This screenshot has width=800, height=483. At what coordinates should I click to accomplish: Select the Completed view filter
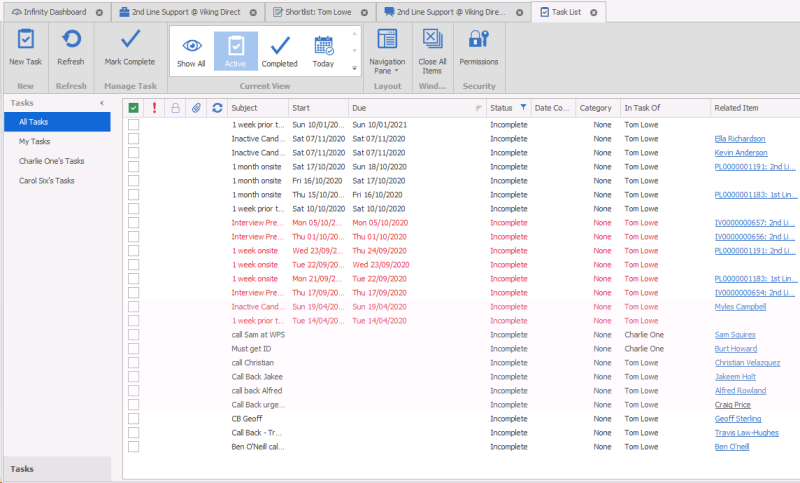point(279,49)
